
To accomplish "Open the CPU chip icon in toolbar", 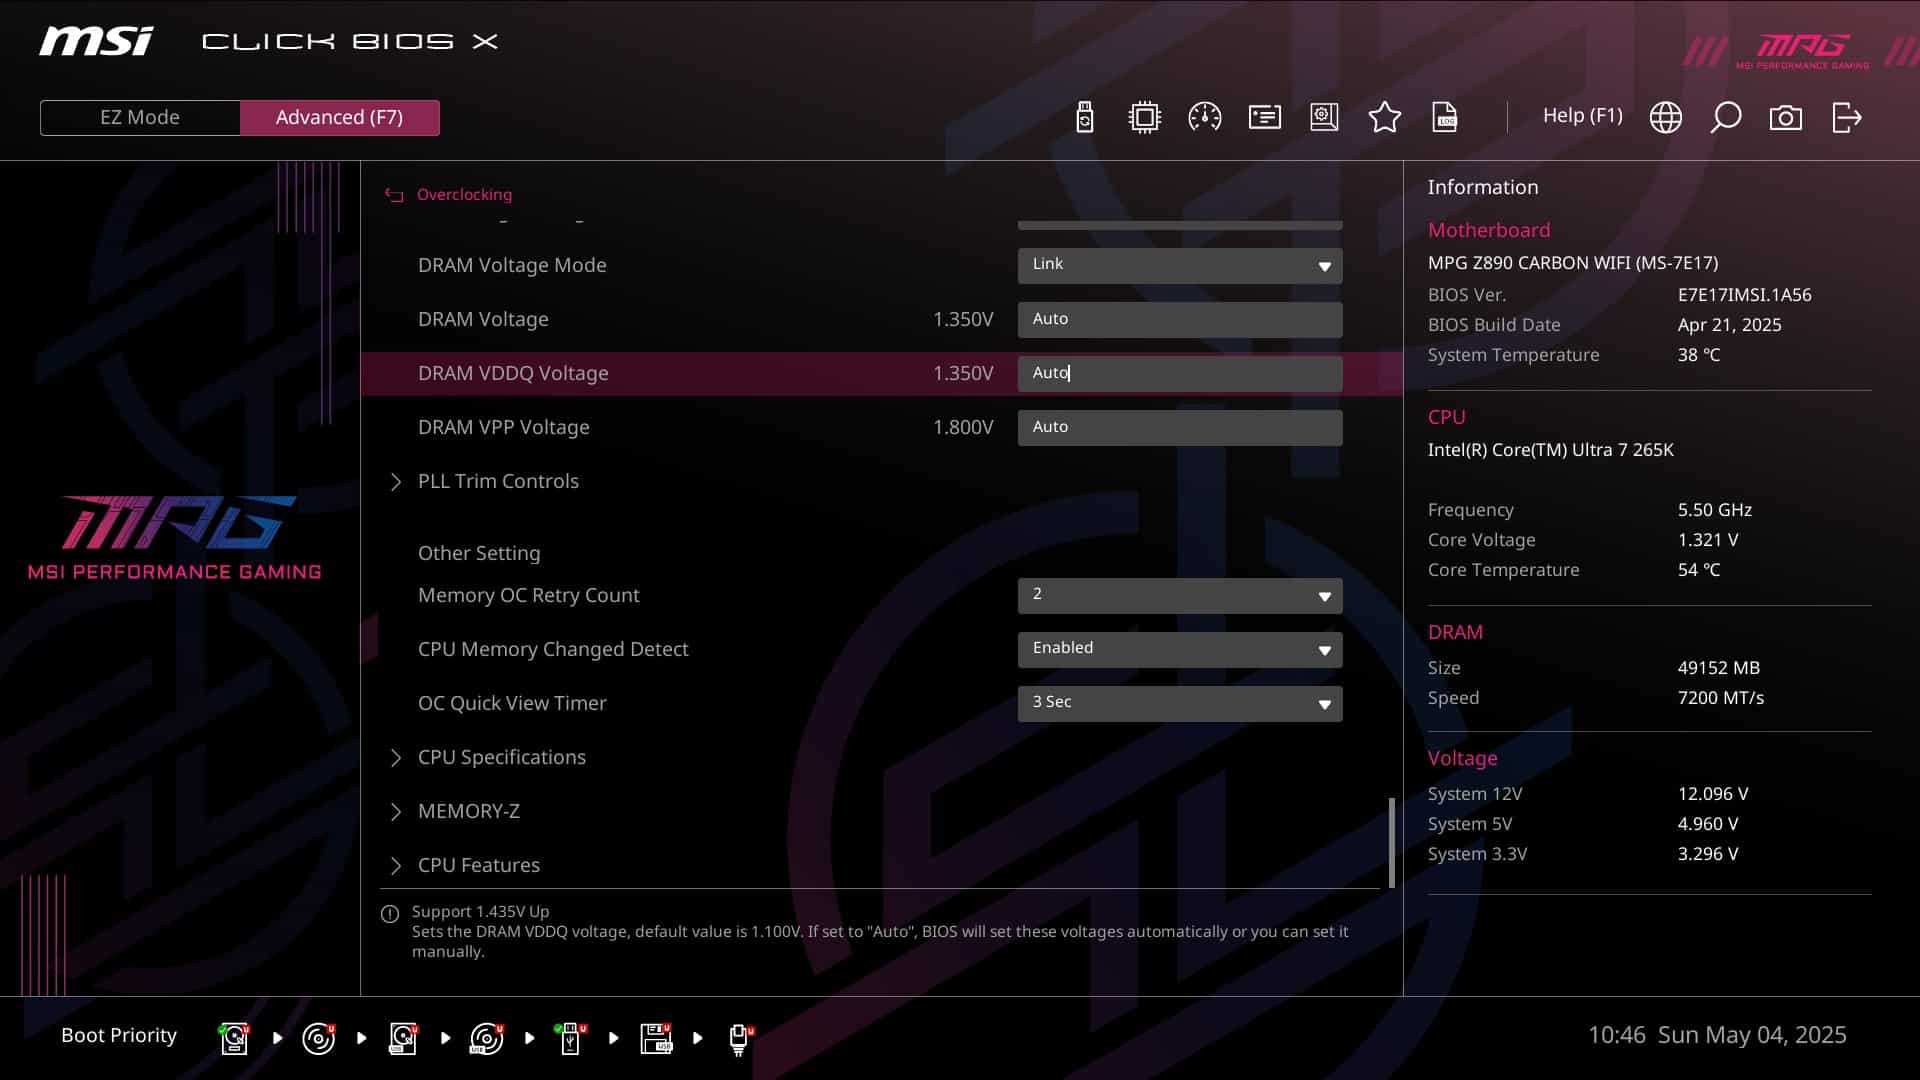I will pyautogui.click(x=1144, y=117).
